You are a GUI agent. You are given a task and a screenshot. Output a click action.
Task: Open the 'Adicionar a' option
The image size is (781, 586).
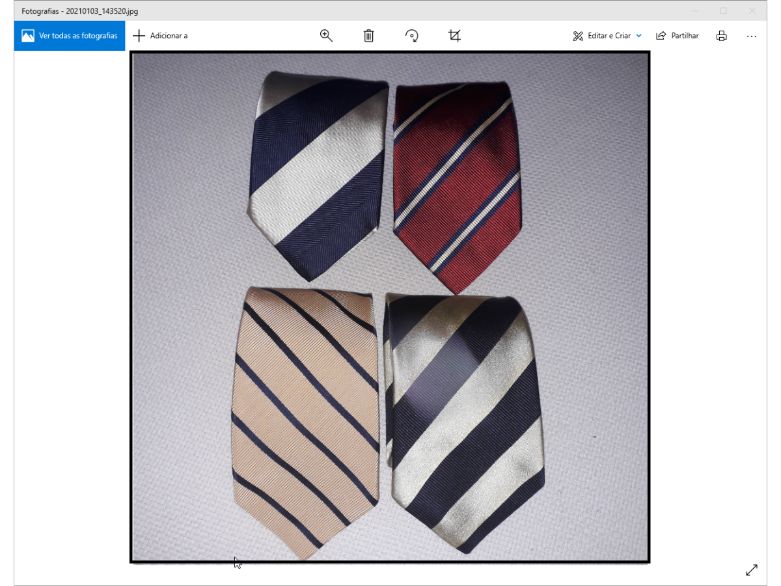[160, 35]
